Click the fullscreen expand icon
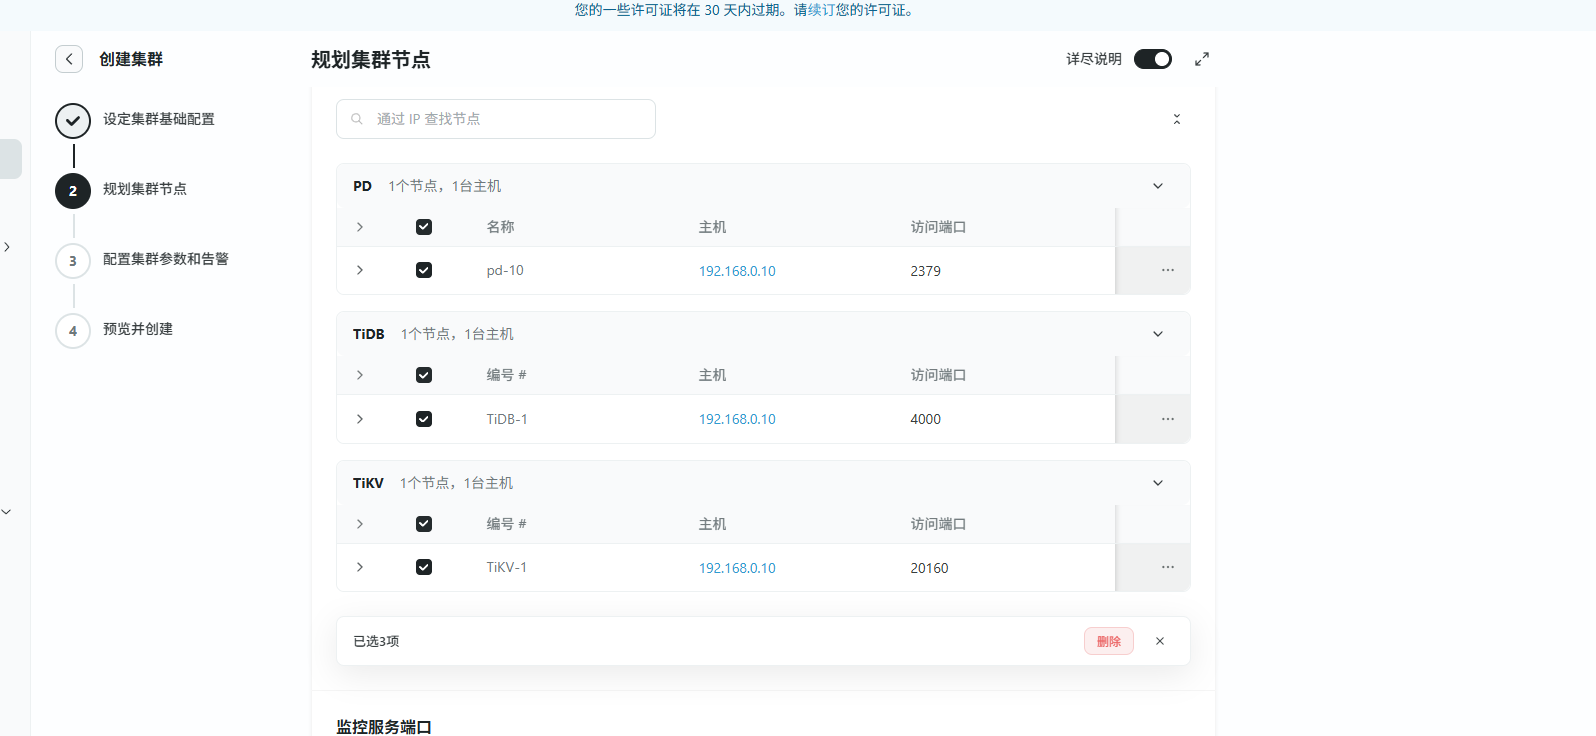Image resolution: width=1596 pixels, height=736 pixels. [1202, 59]
